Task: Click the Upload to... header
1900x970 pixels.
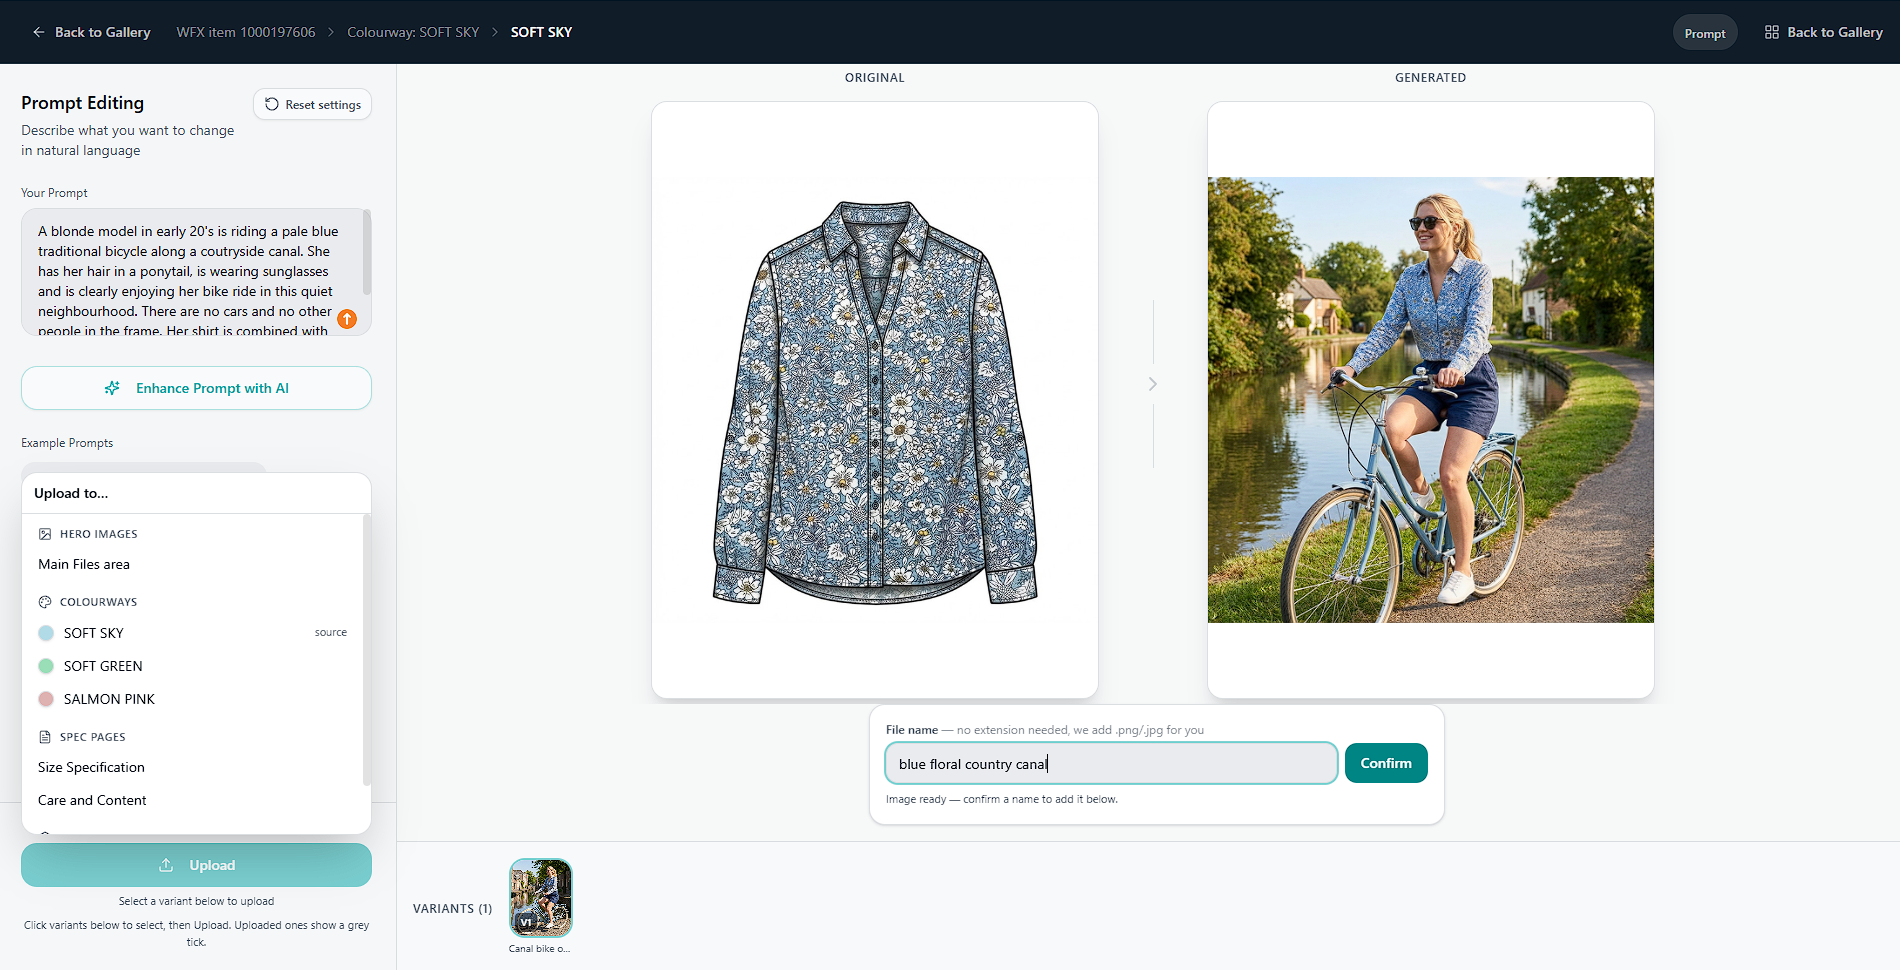Action: pos(71,493)
